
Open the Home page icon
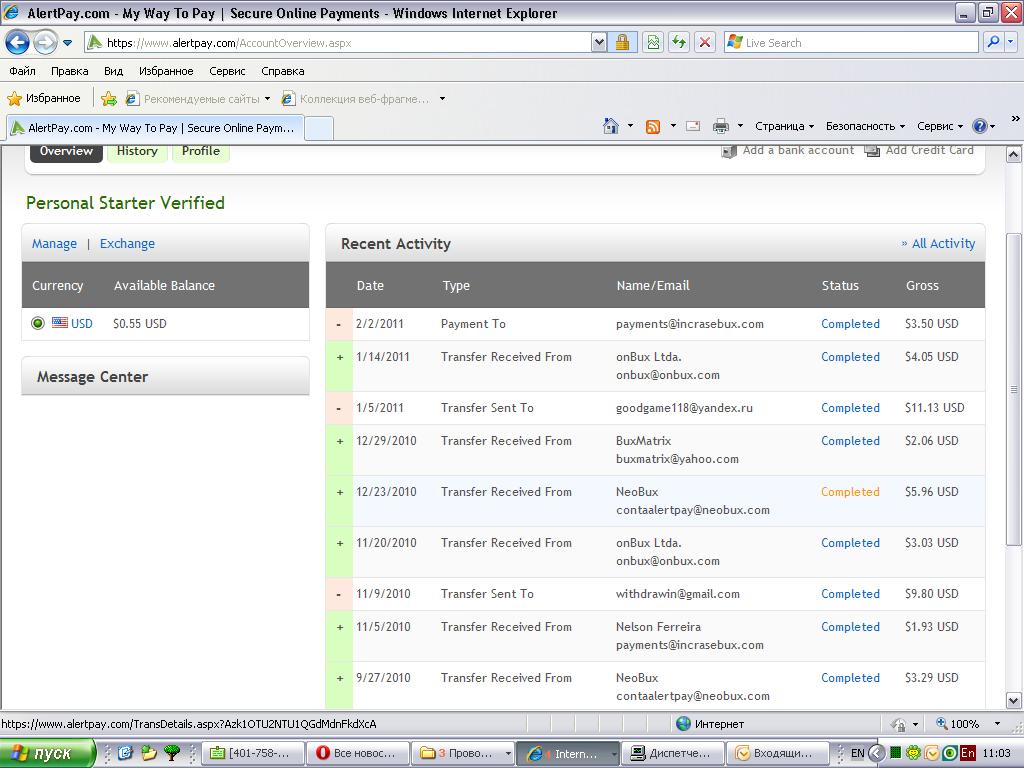tap(611, 126)
